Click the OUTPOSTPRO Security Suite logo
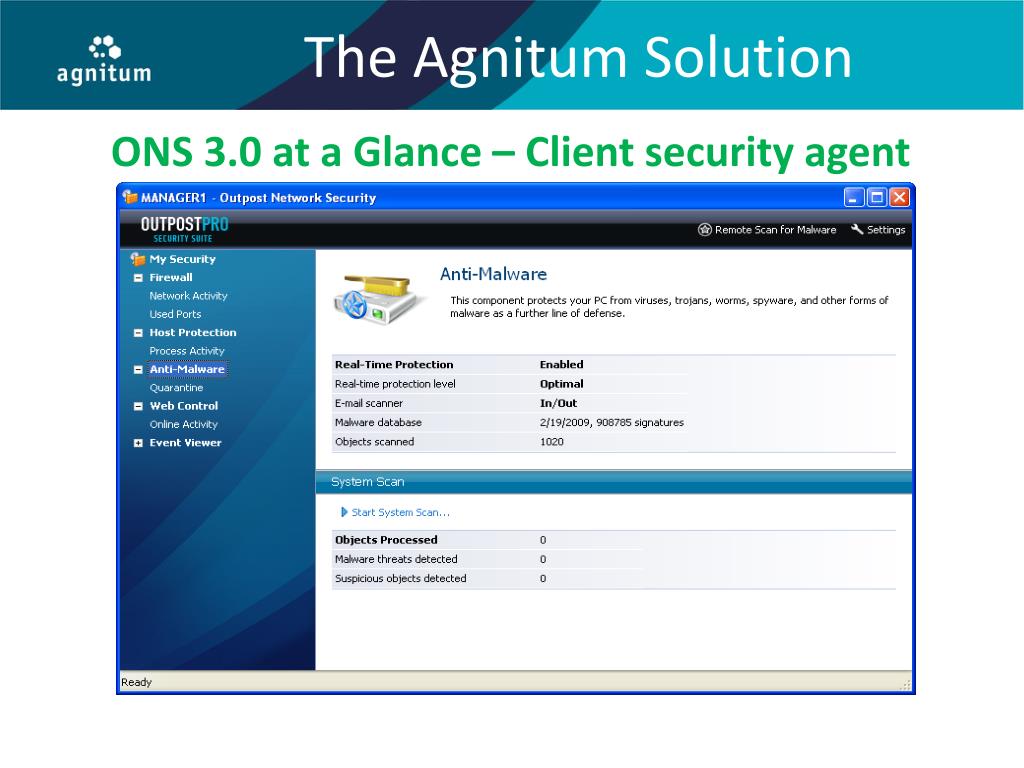Screen dimensions: 1024x768 185,229
